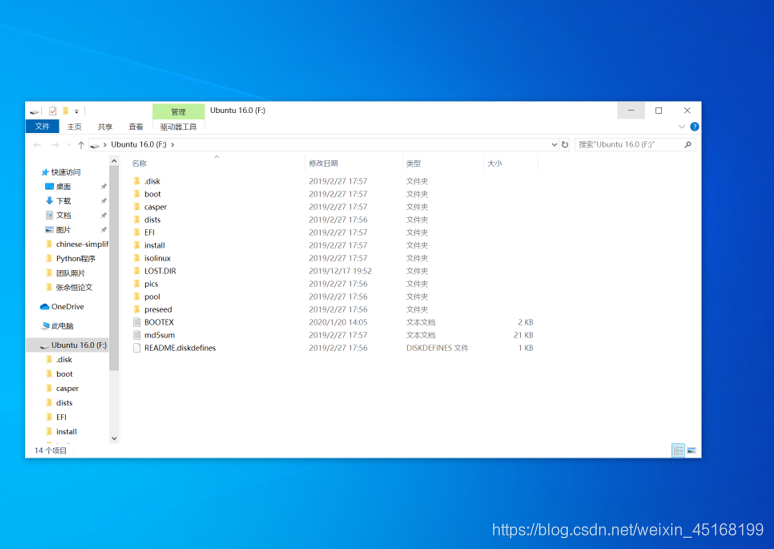Open the 文件 ribbon menu

(x=42, y=126)
